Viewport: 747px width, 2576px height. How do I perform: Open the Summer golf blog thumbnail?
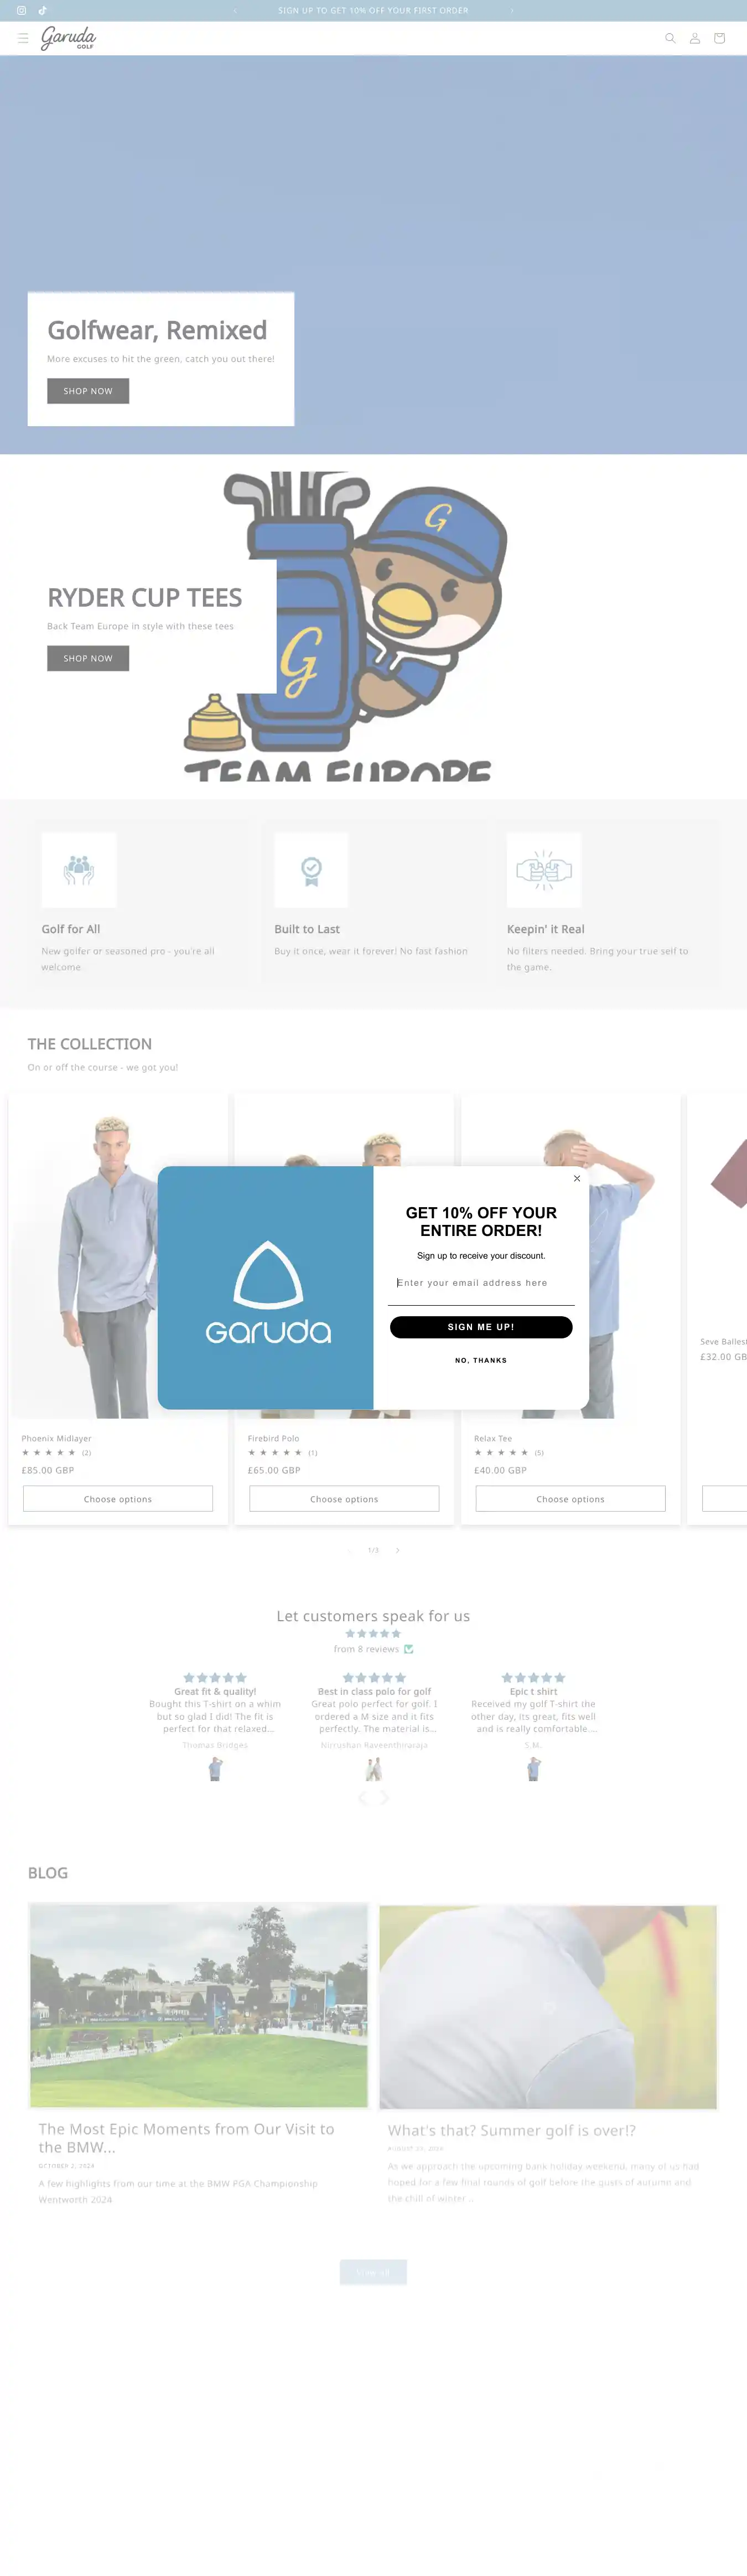(x=548, y=2007)
